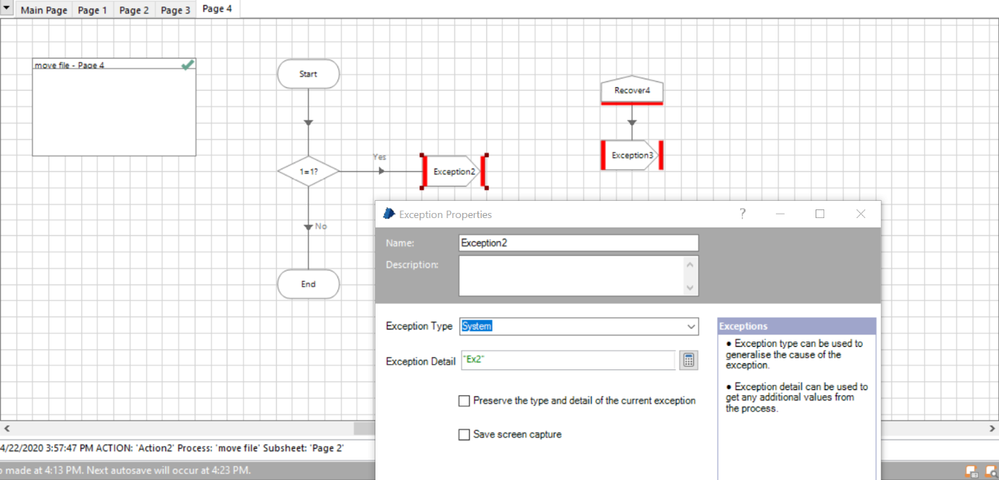The image size is (999, 480).
Task: Edit the Exception Detail expression field
Action: pyautogui.click(x=567, y=360)
